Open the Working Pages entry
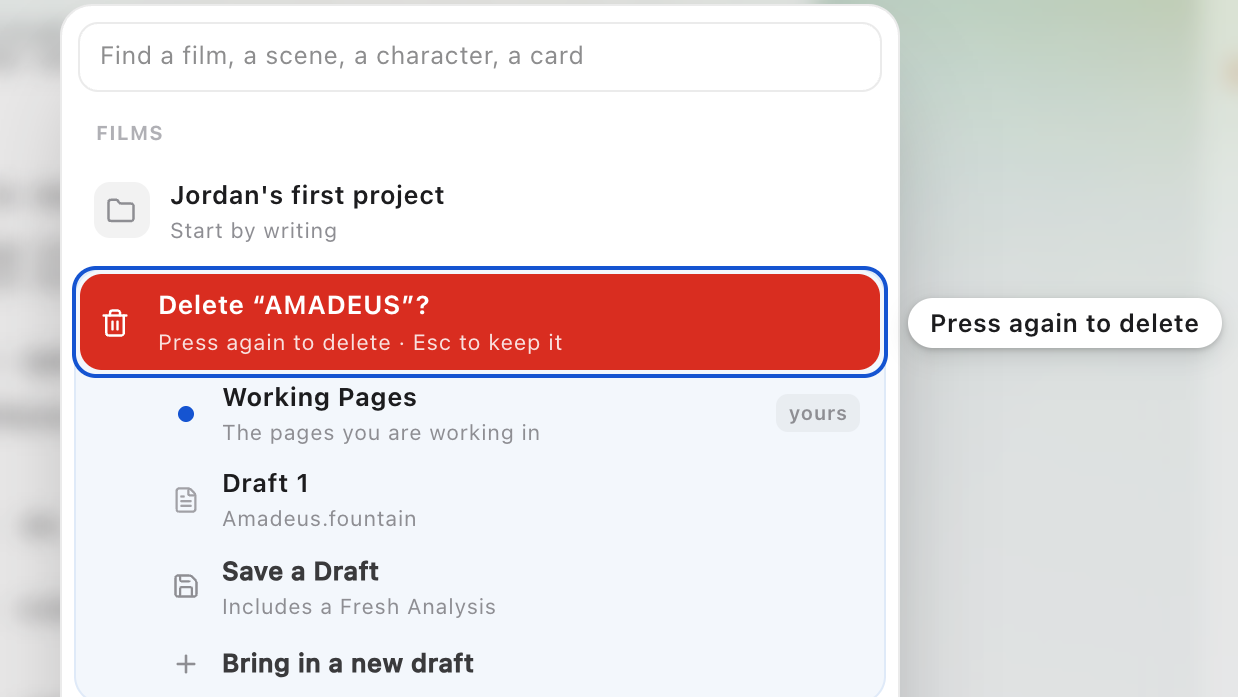Image resolution: width=1238 pixels, height=697 pixels. [480, 414]
